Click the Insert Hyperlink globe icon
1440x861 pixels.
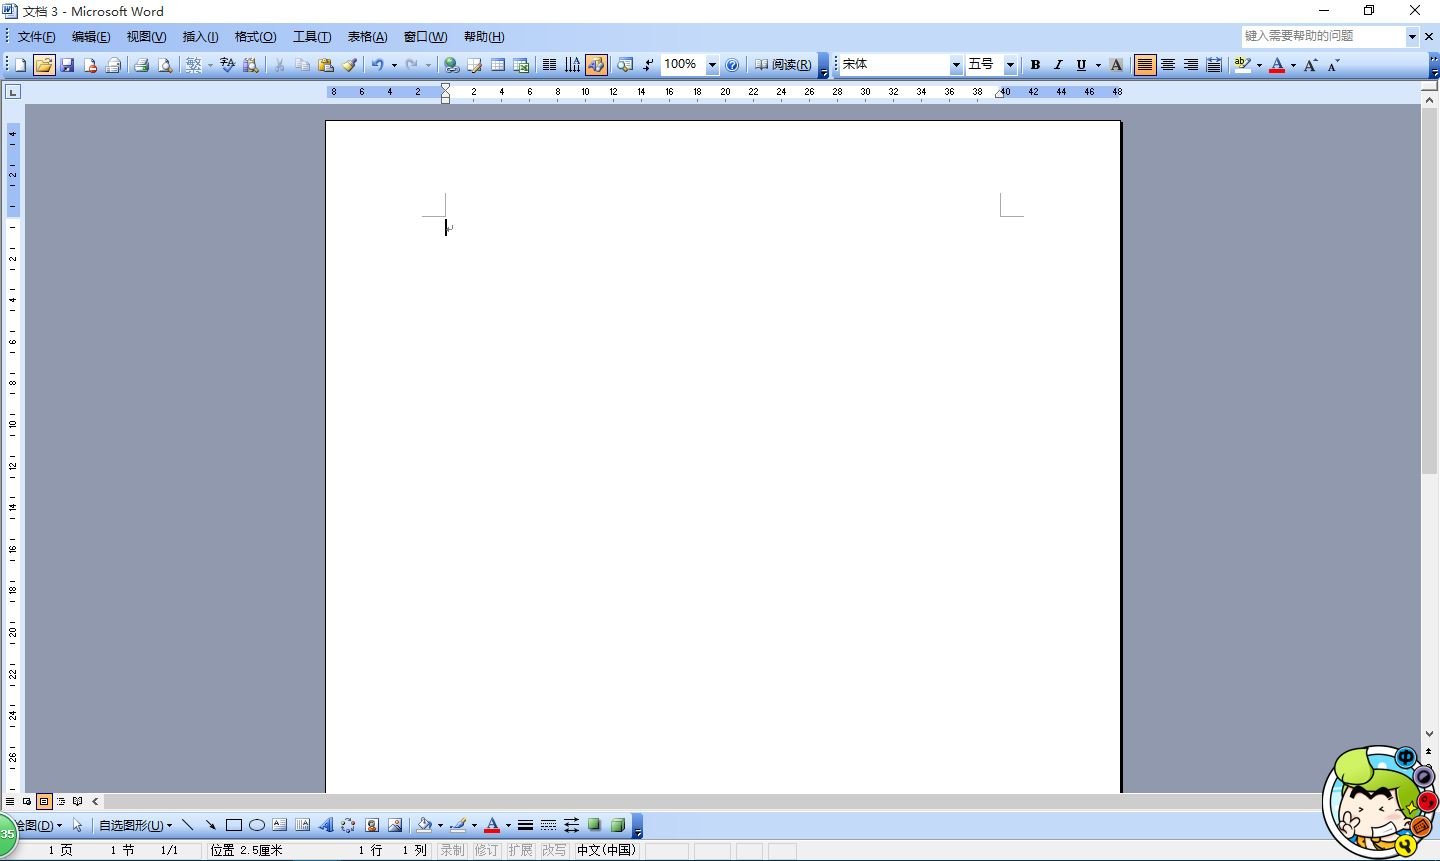451,65
